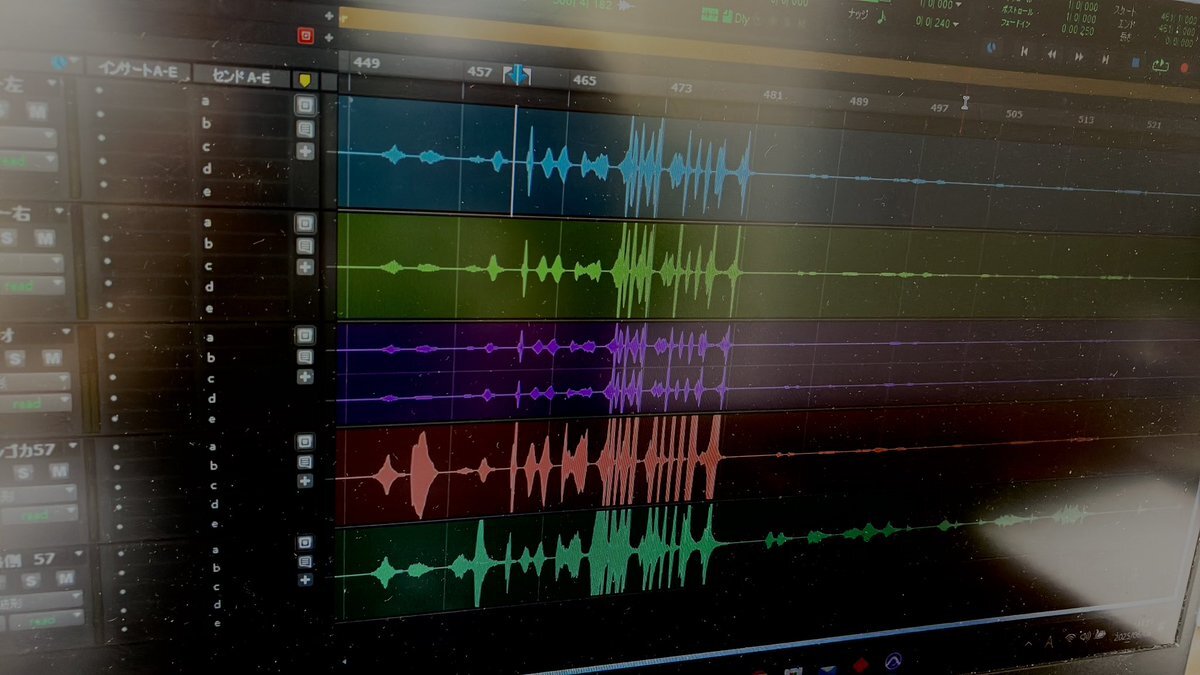Click the square box icon on the 側 57 track
1200x675 pixels.
click(x=305, y=541)
